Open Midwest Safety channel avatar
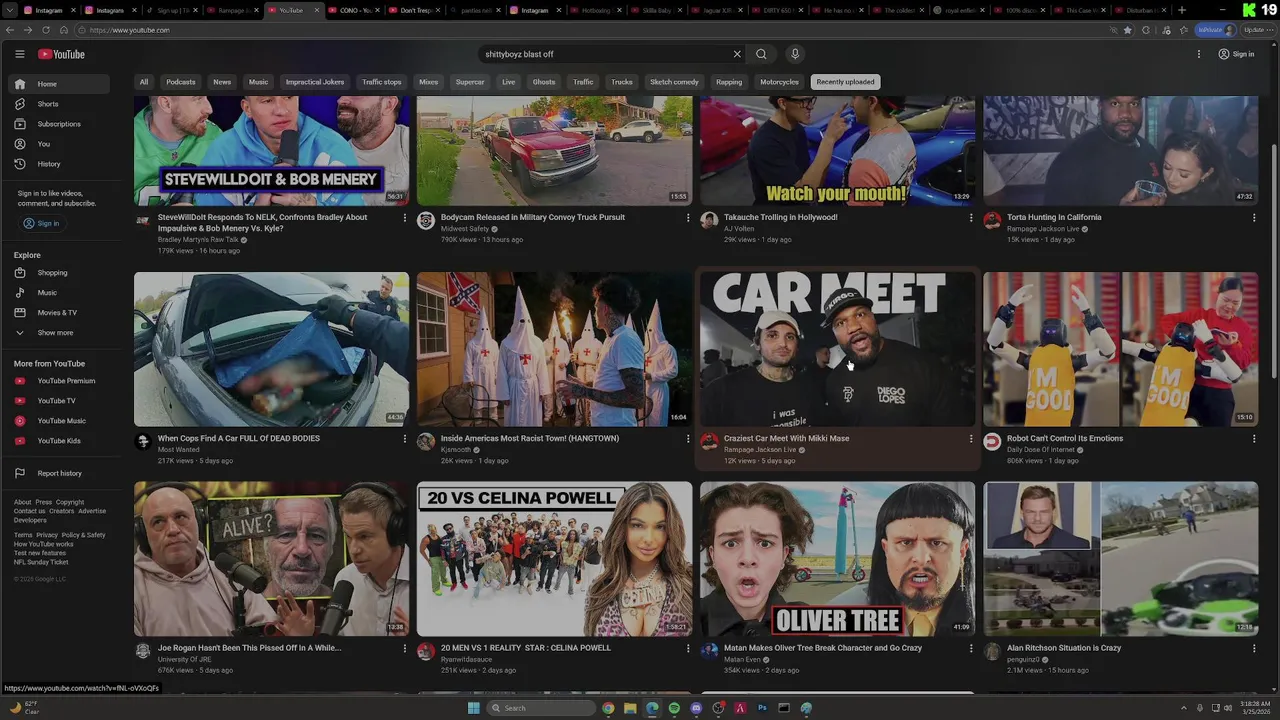1280x720 pixels. pos(426,221)
